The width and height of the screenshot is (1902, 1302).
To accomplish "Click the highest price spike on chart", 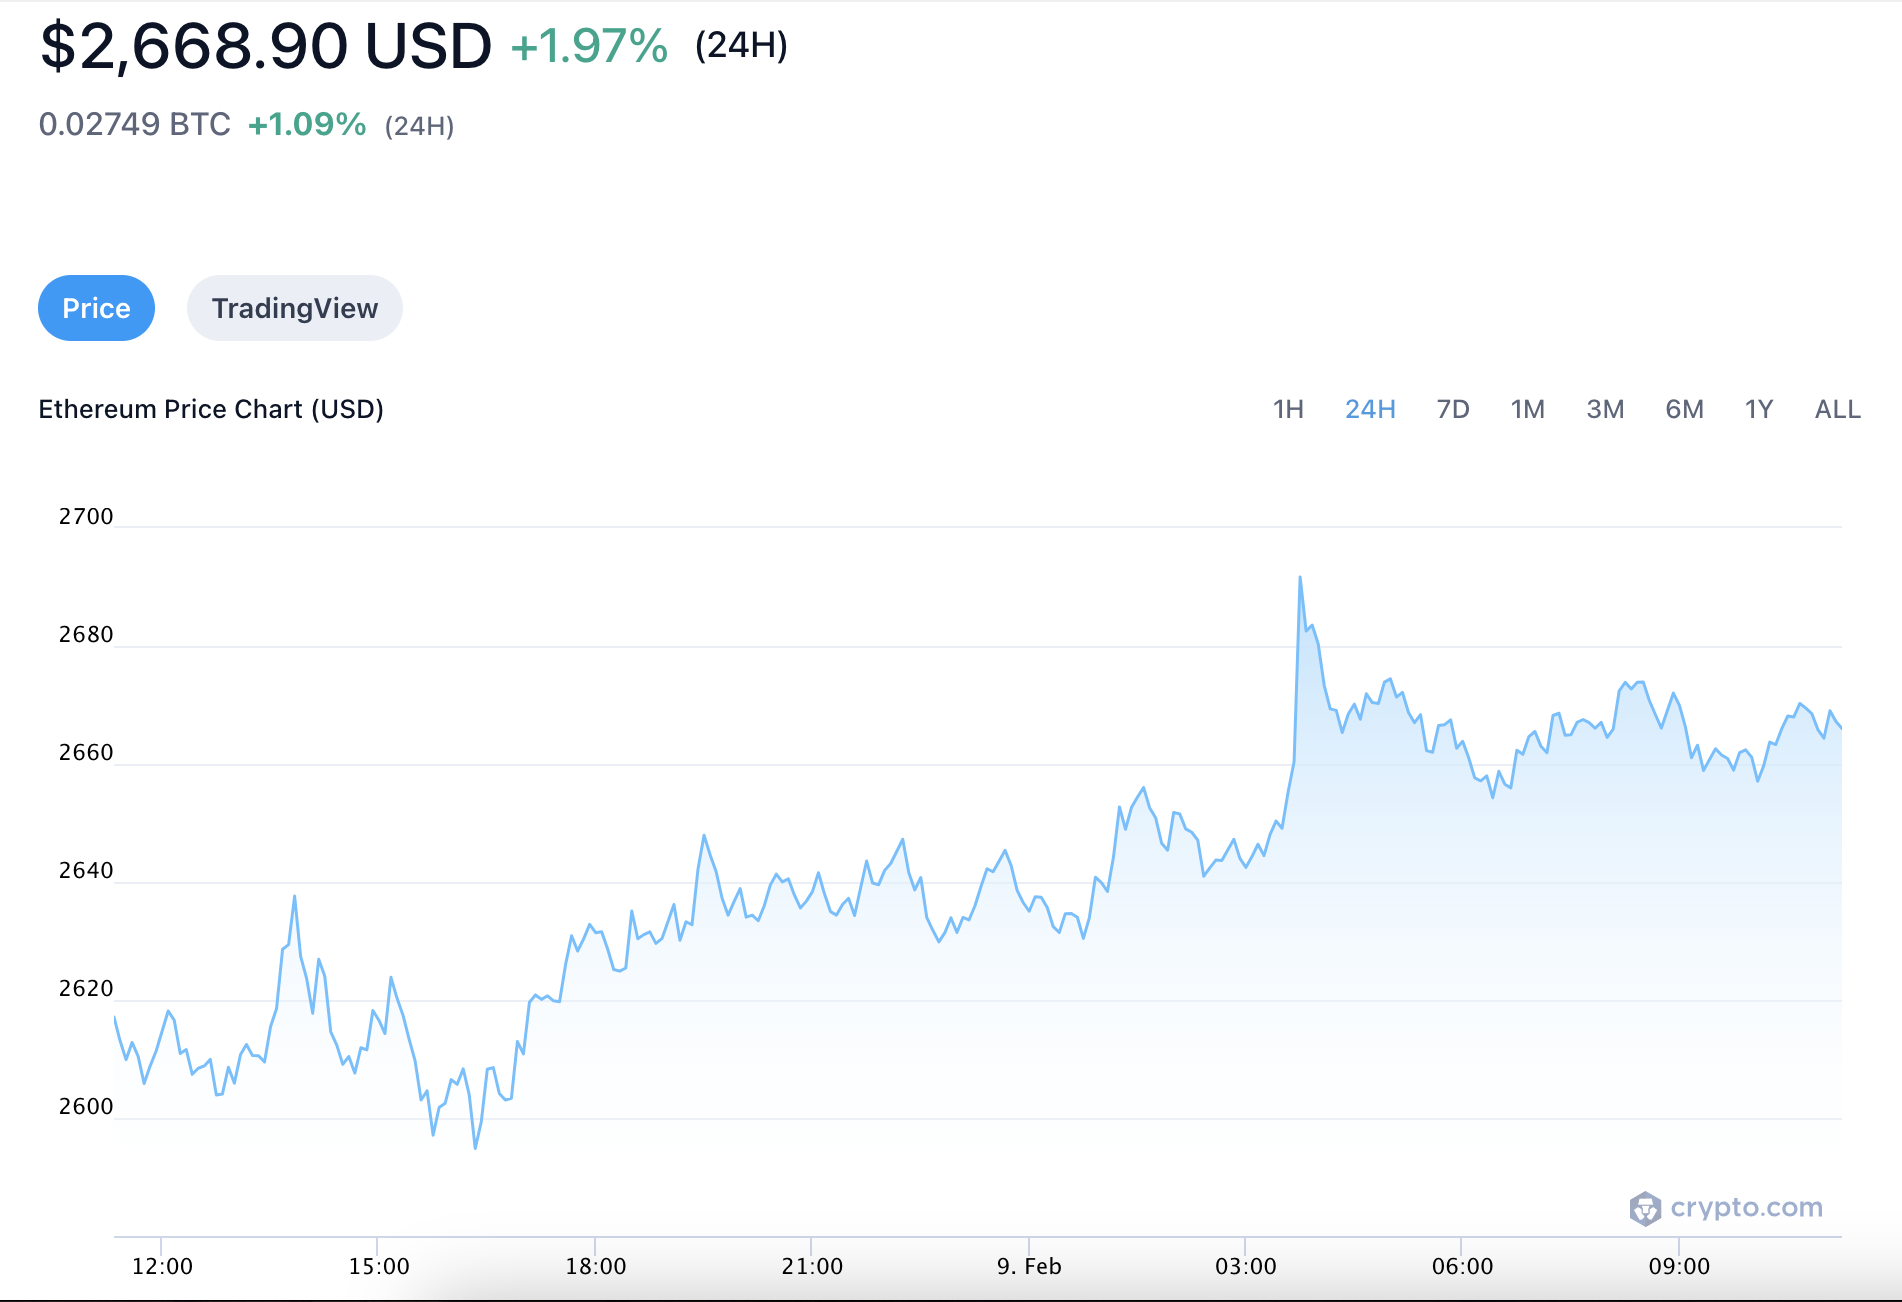I will click(x=1300, y=578).
